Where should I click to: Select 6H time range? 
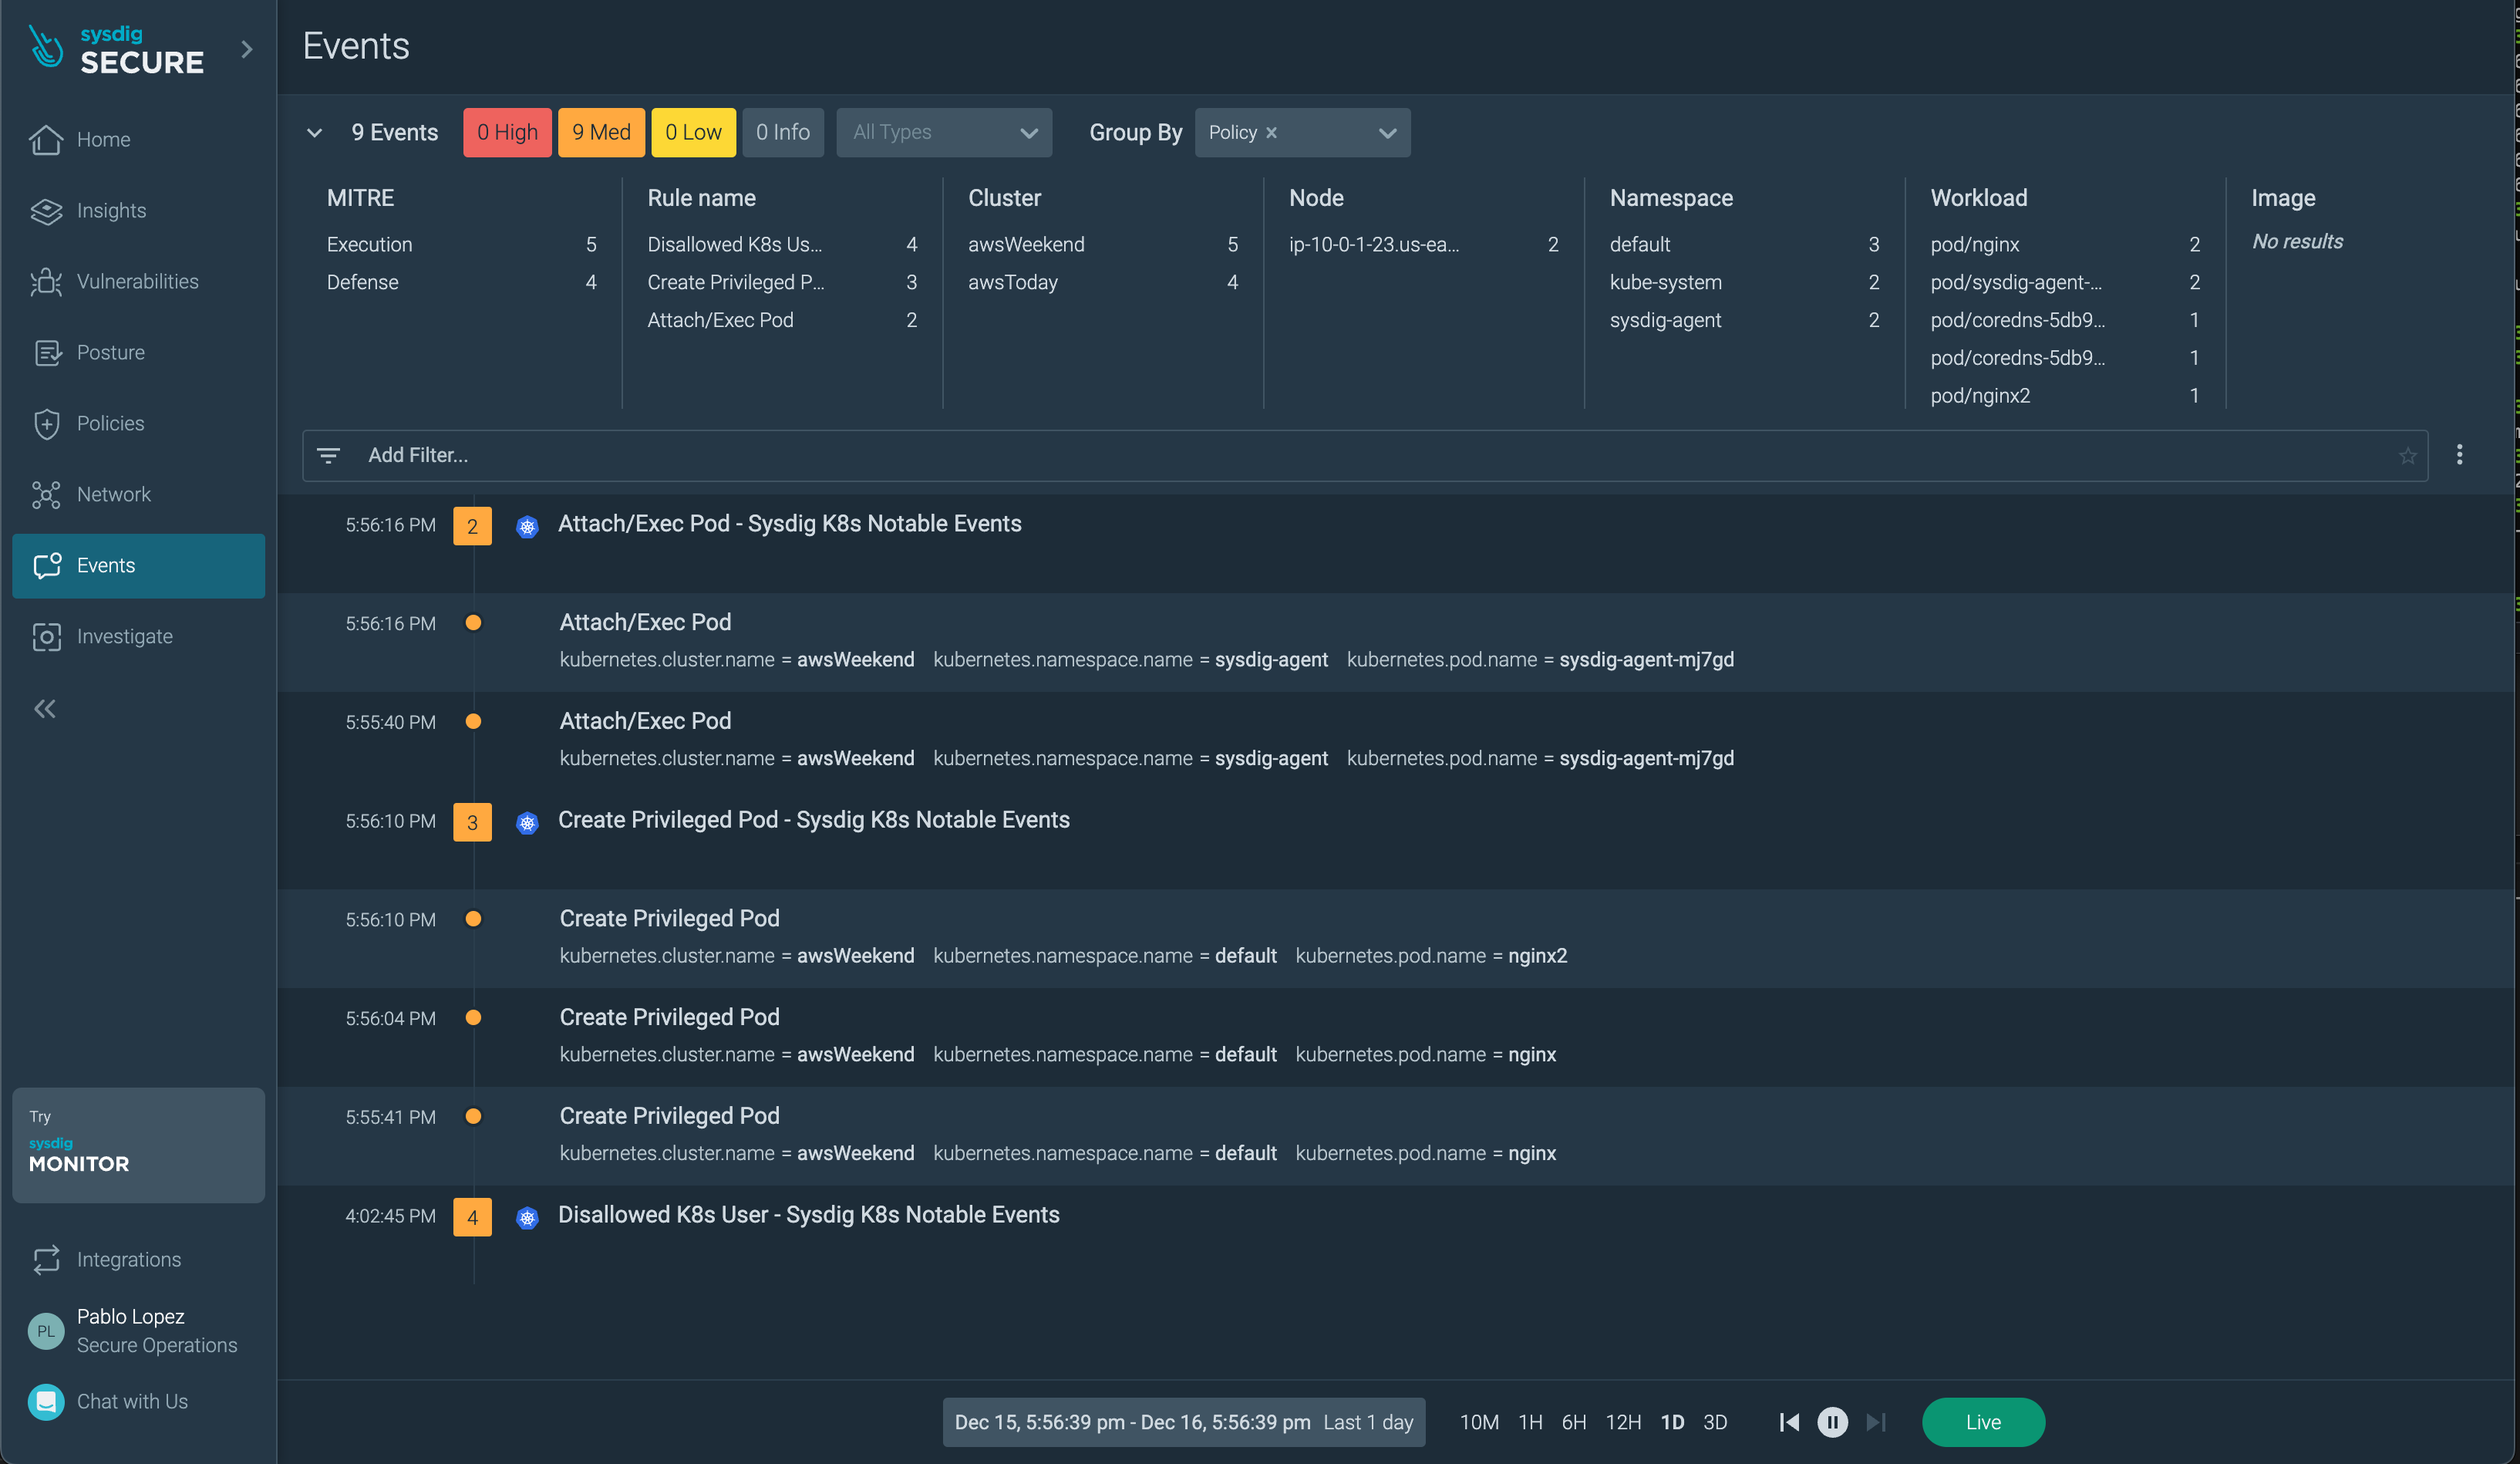tap(1574, 1422)
